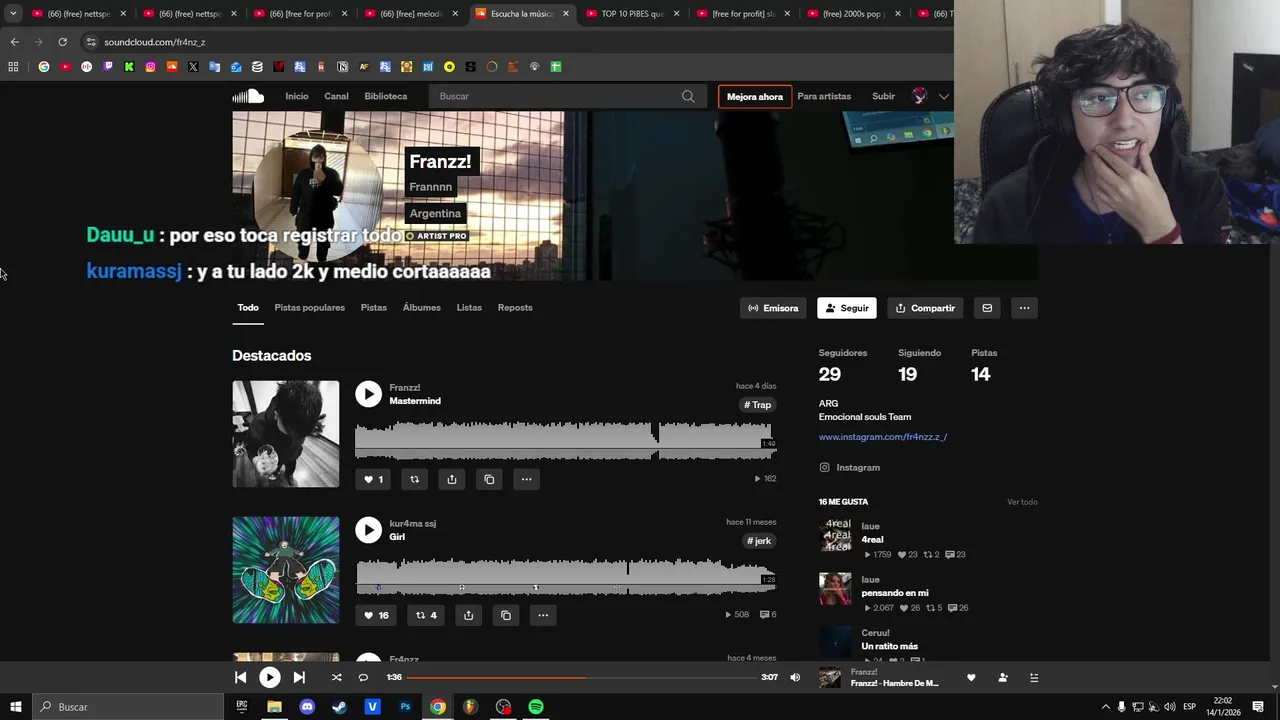Open more options for Girl track
This screenshot has width=1280, height=720.
(x=543, y=615)
